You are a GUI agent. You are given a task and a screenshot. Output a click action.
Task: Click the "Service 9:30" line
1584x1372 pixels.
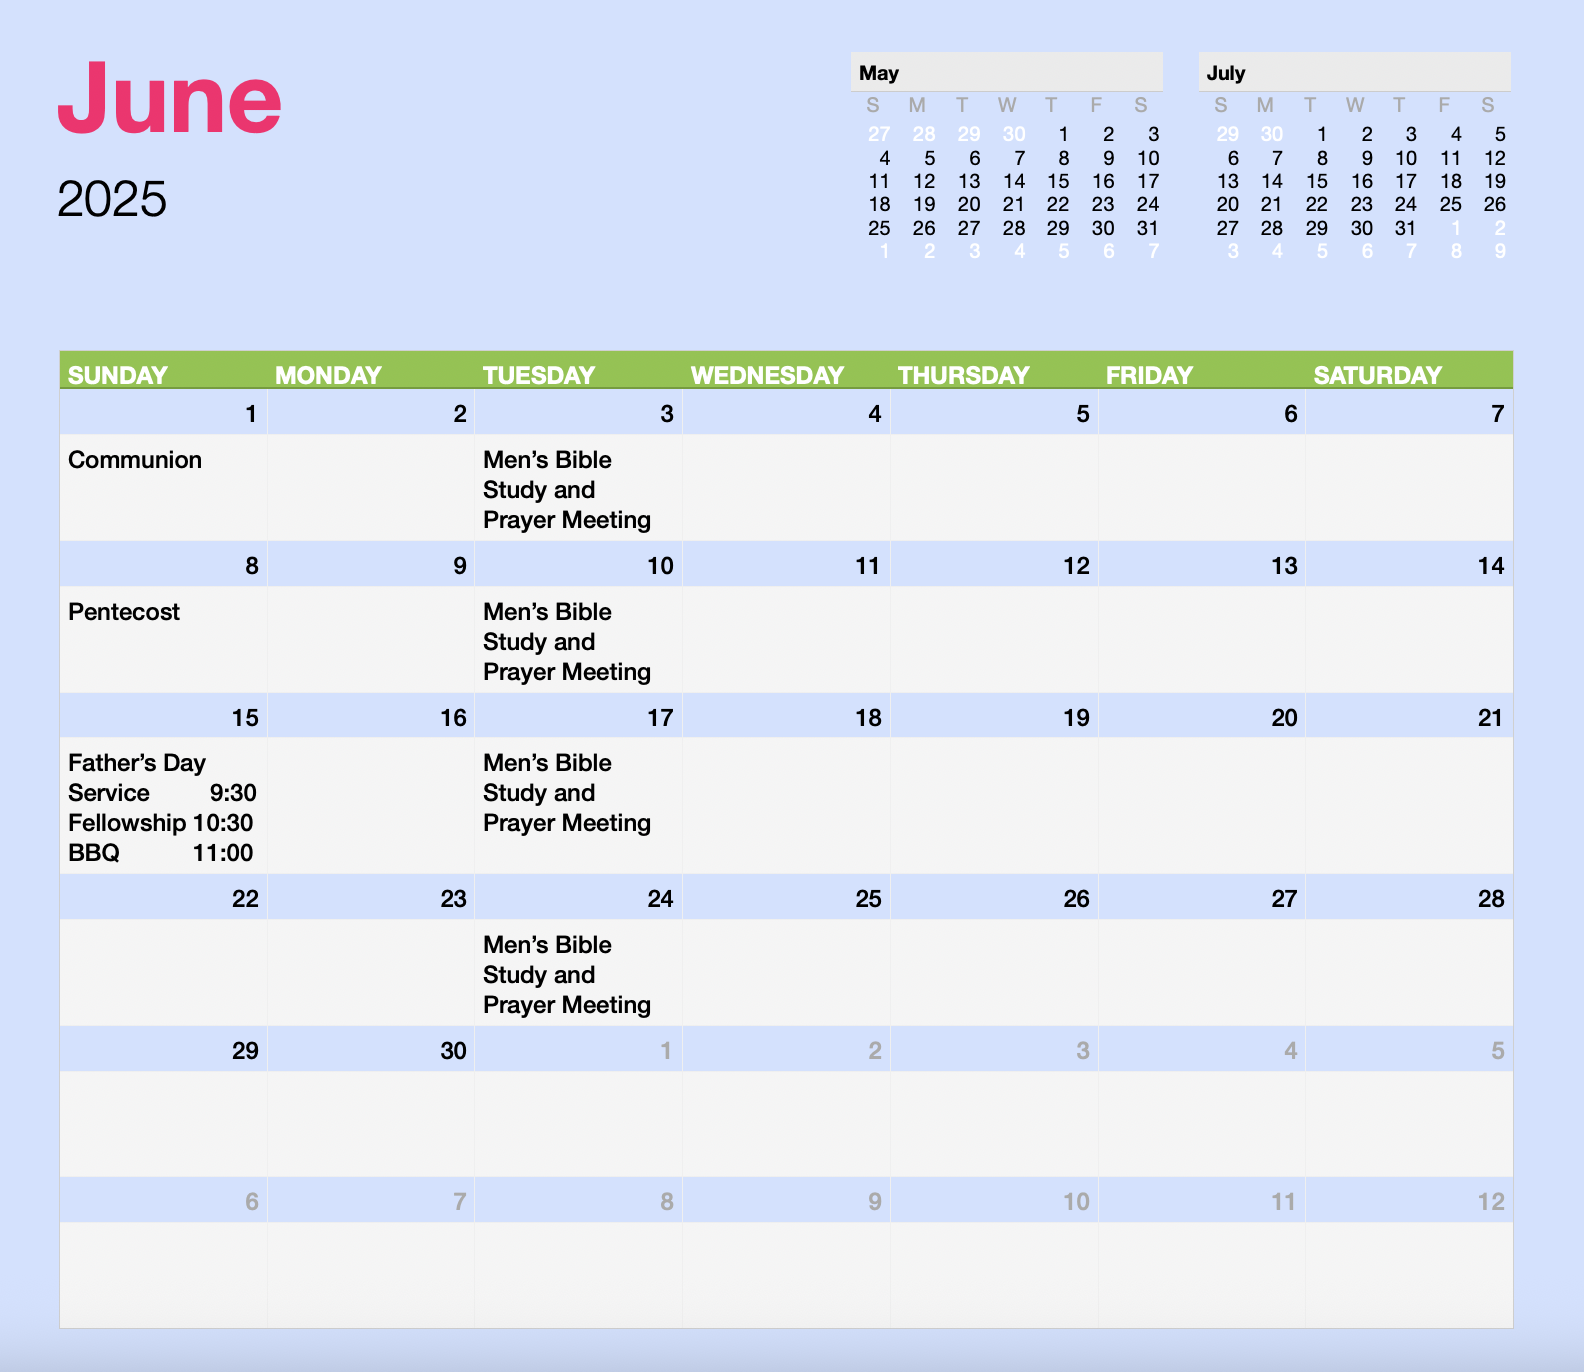162,793
